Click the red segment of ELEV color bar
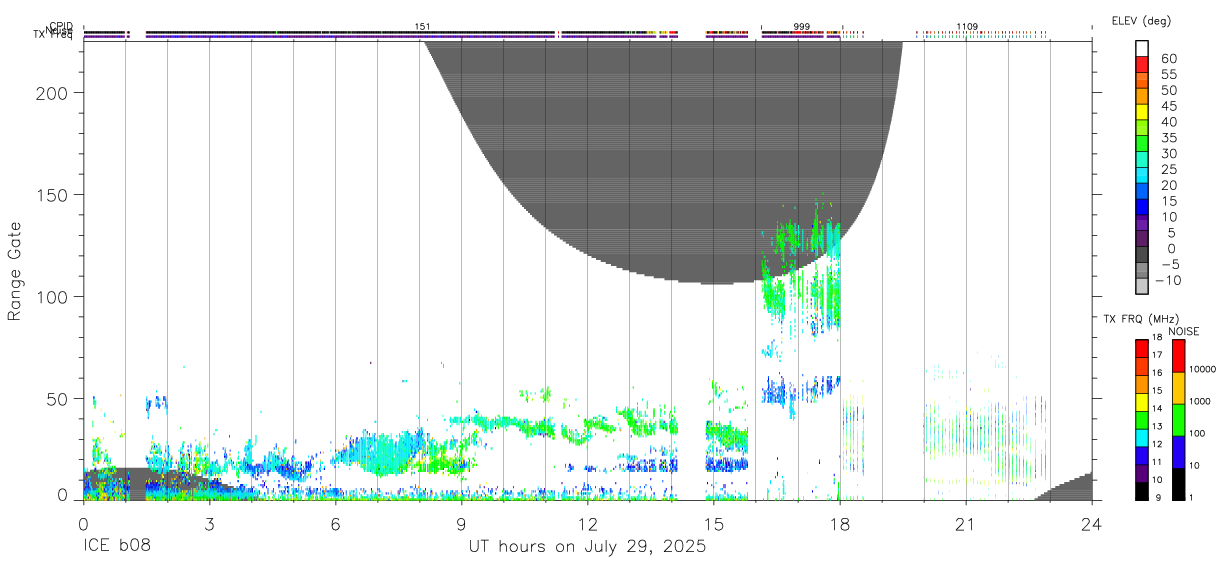This screenshot has width=1228, height=567. click(x=1142, y=65)
